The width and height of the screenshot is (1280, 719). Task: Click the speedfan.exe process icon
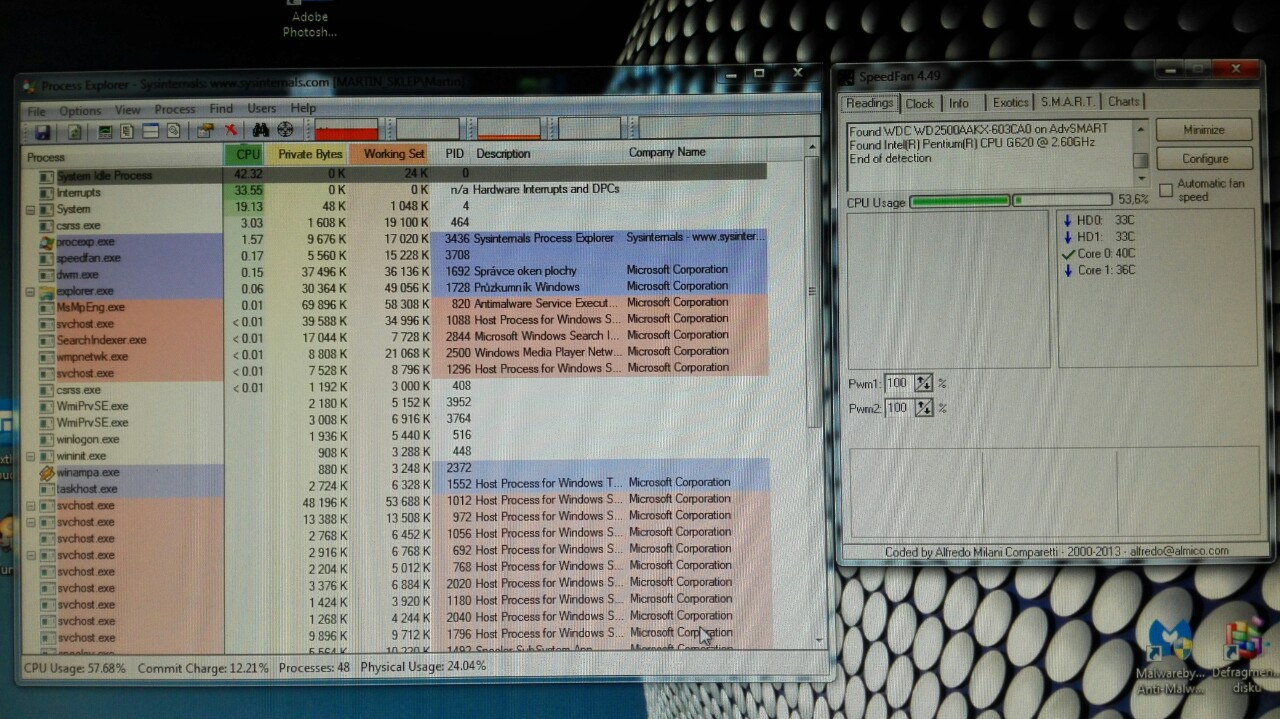click(46, 258)
